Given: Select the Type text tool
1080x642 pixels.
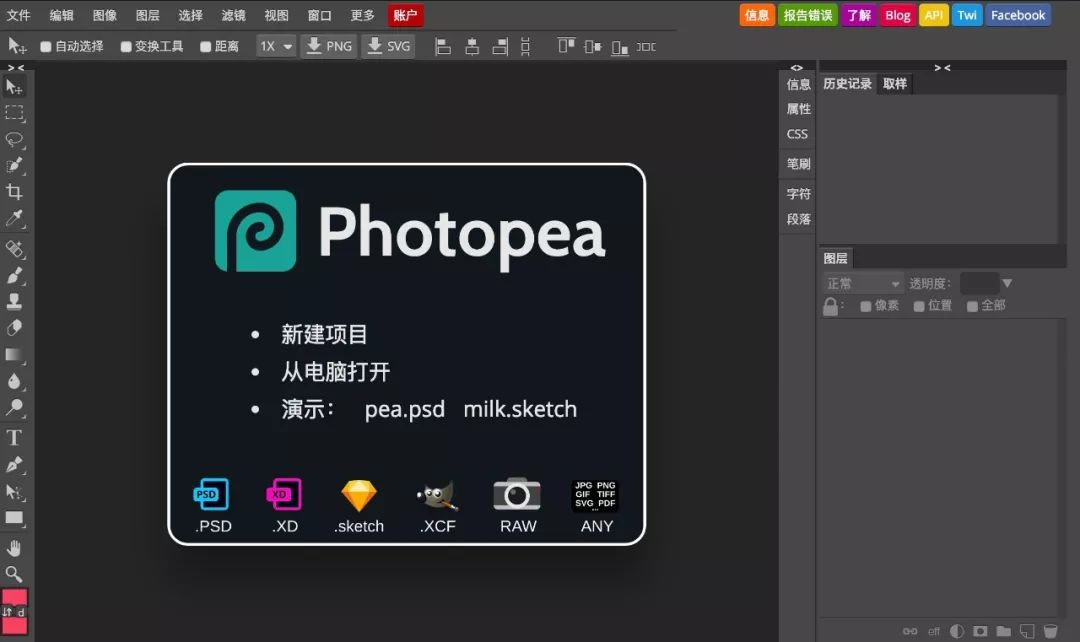Looking at the screenshot, I should (14, 437).
